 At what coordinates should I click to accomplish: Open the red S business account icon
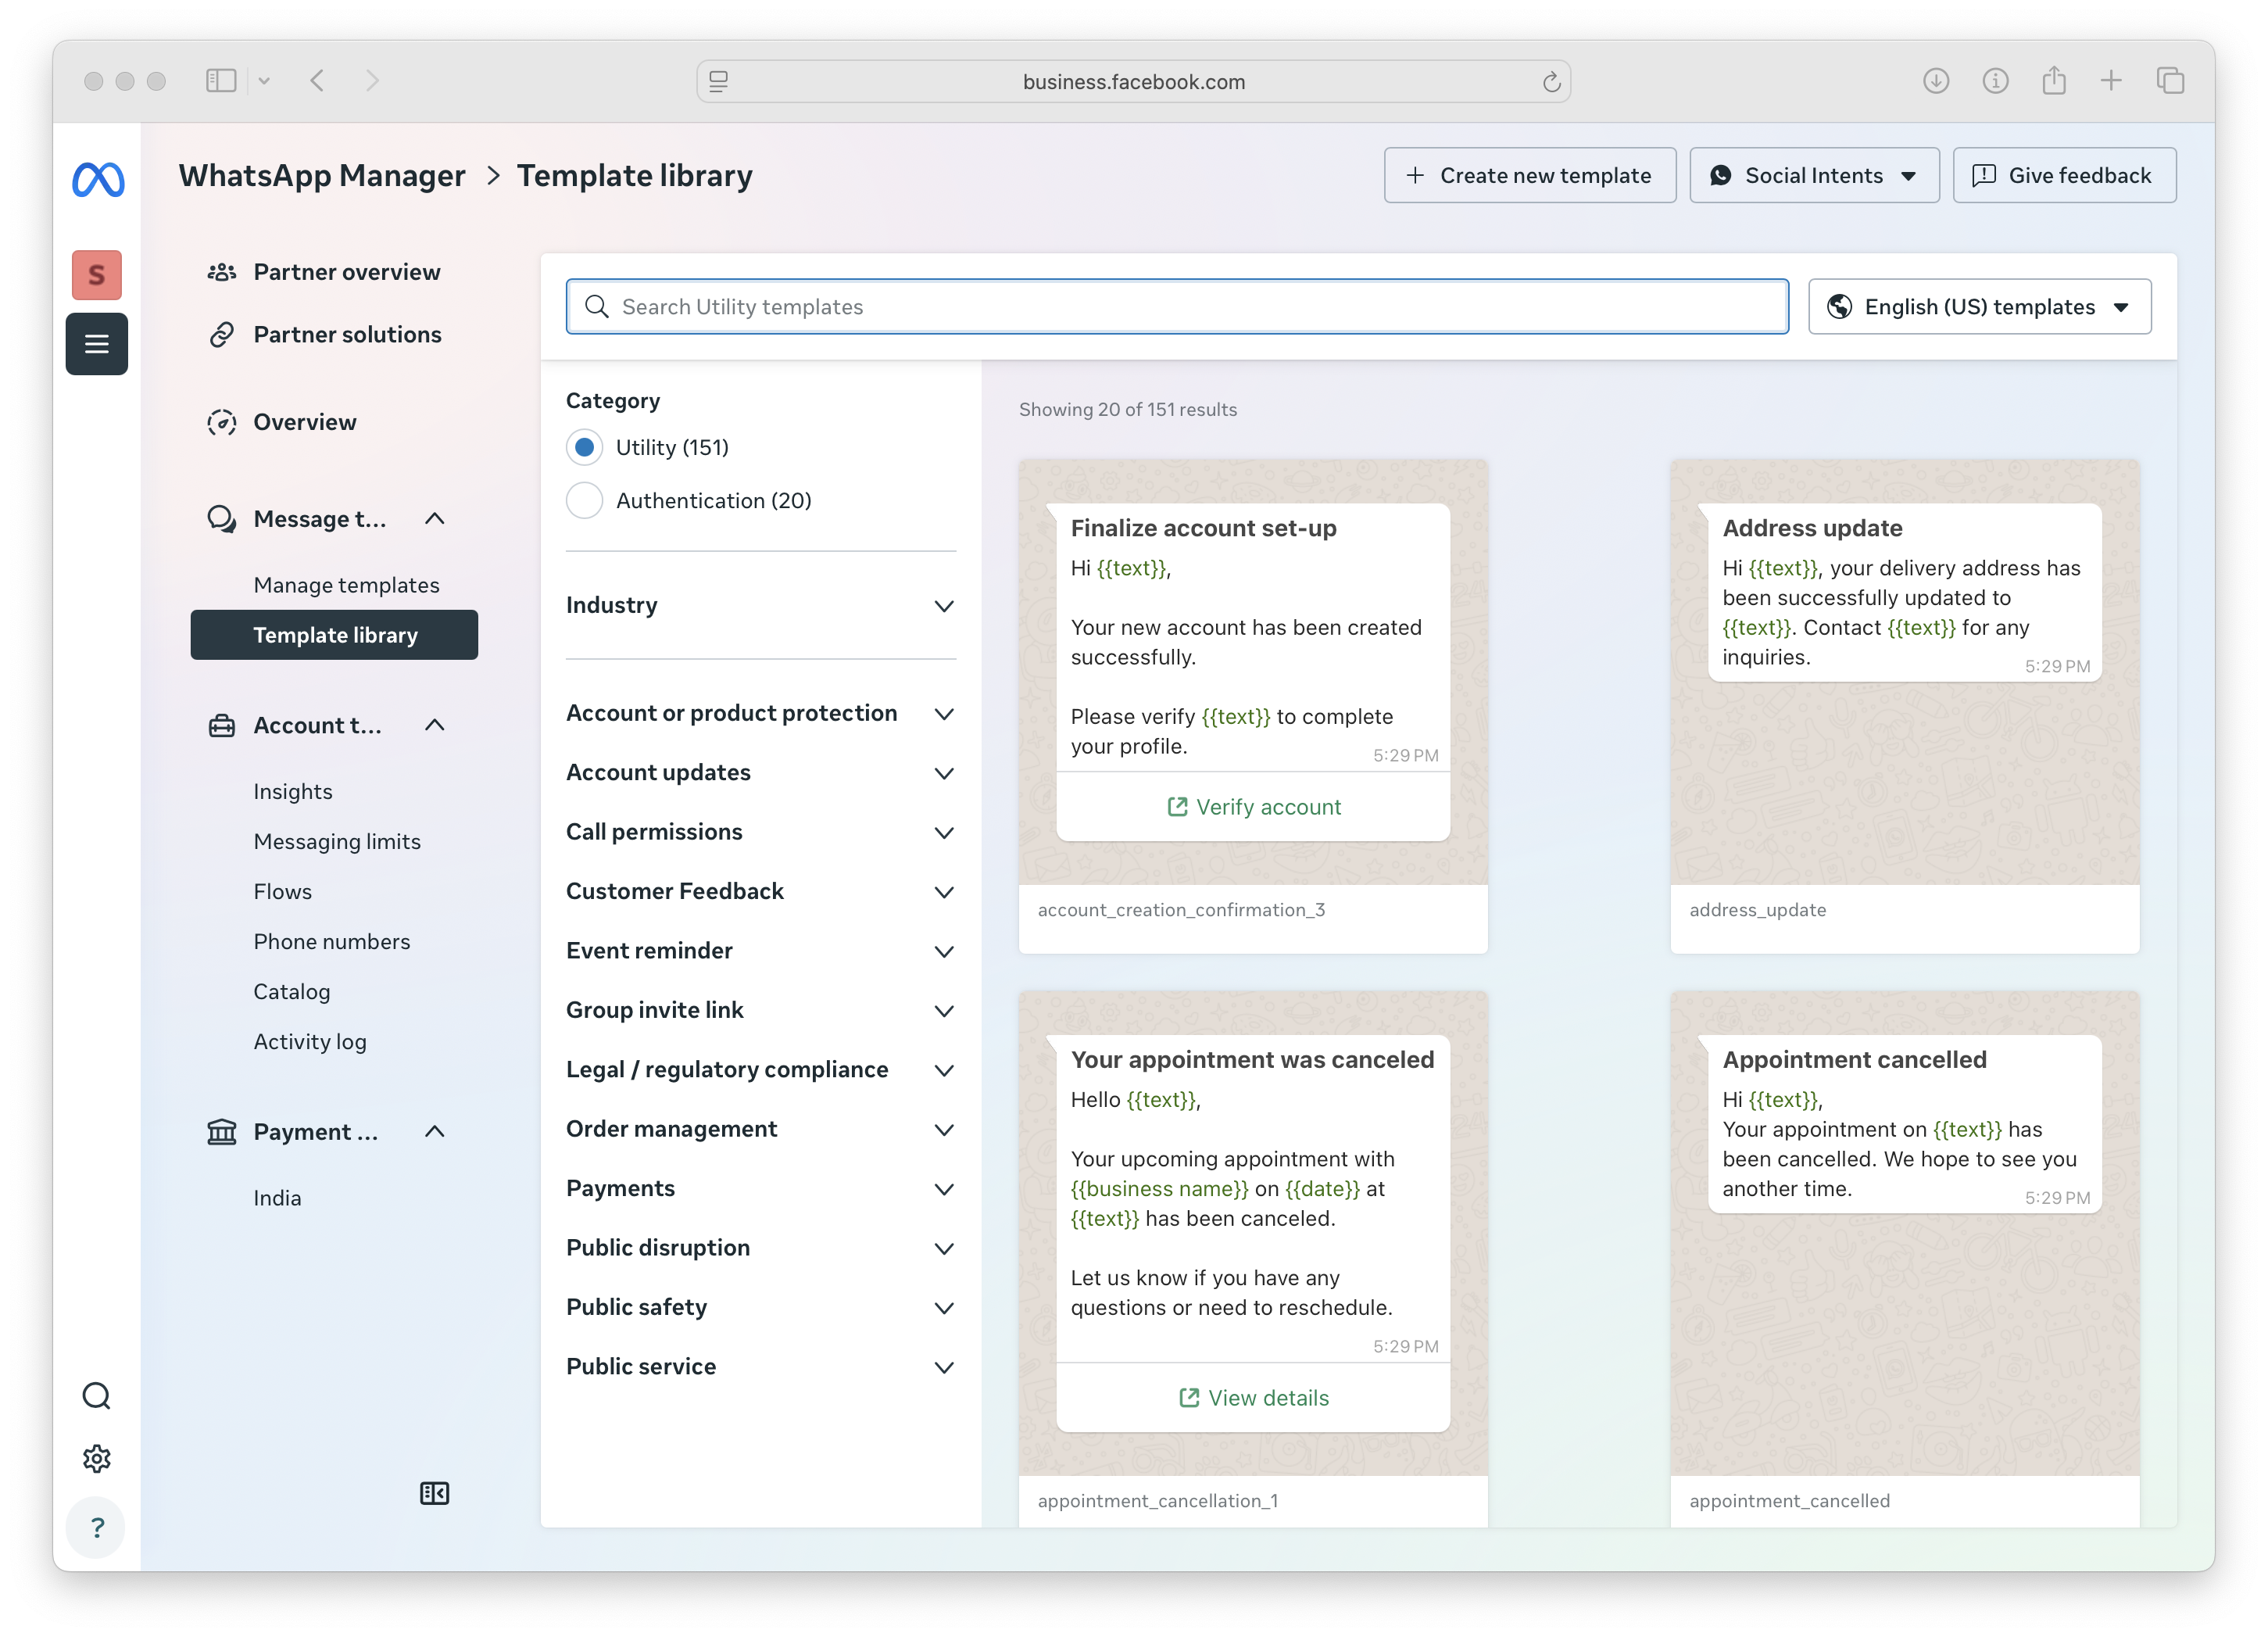(97, 274)
